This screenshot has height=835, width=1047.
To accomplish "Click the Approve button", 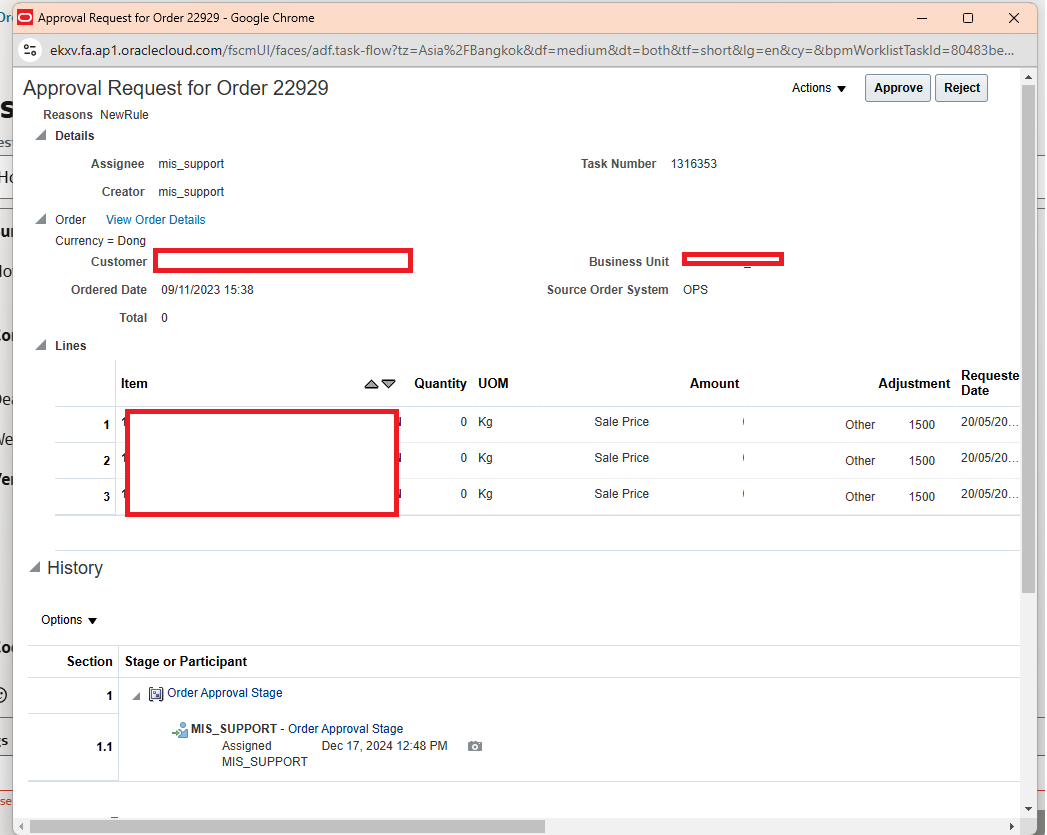I will pyautogui.click(x=897, y=88).
